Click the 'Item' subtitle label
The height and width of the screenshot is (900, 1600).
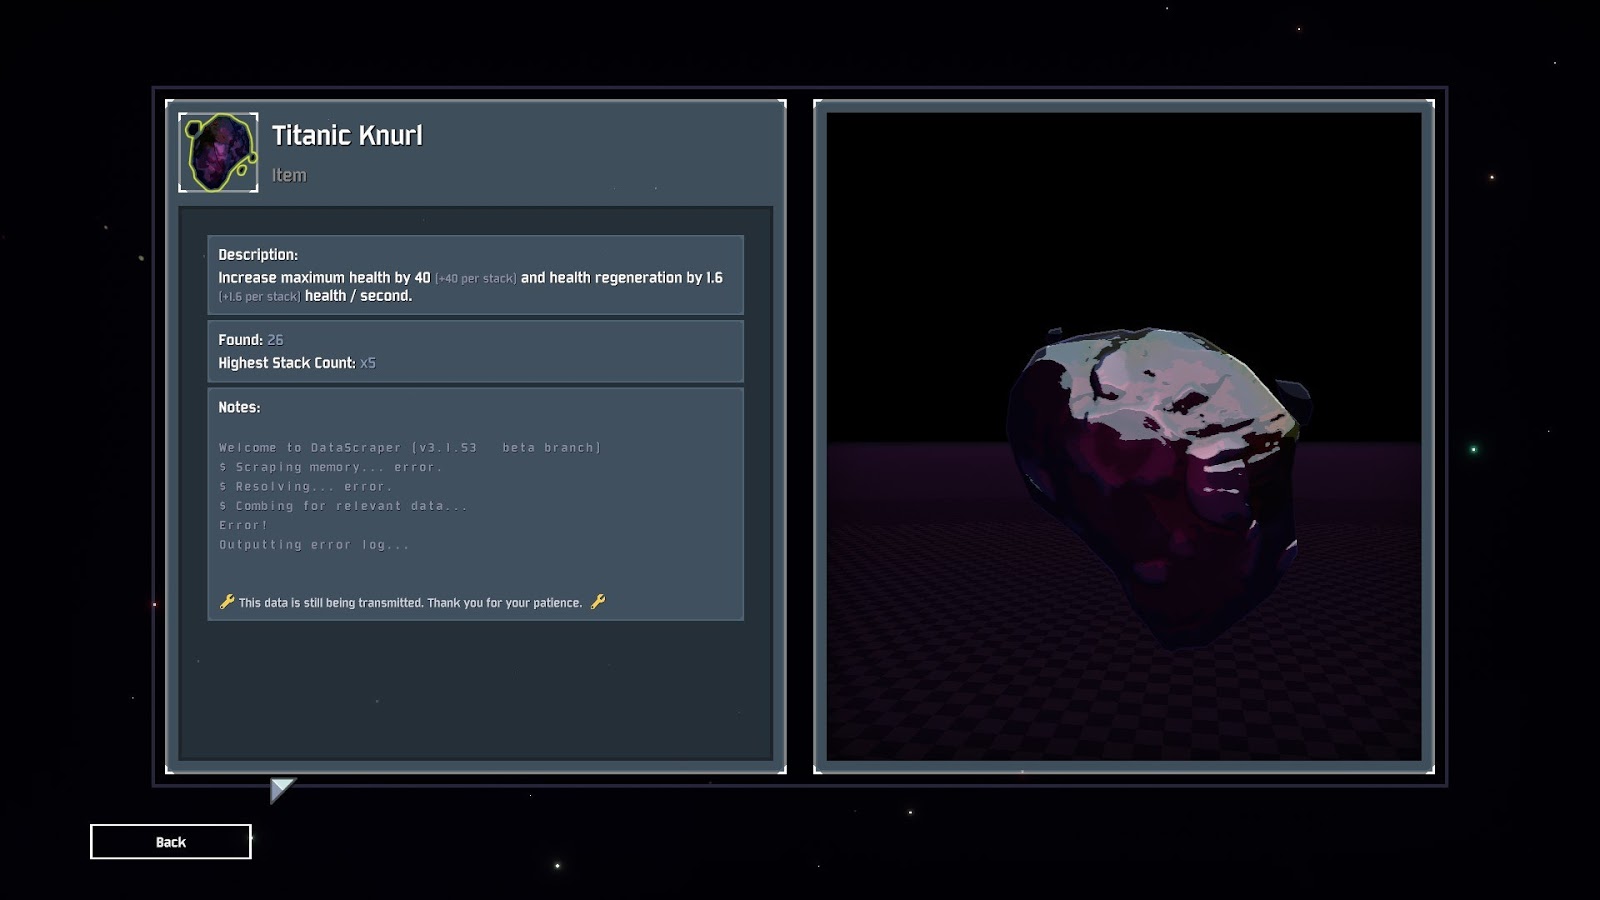click(289, 175)
